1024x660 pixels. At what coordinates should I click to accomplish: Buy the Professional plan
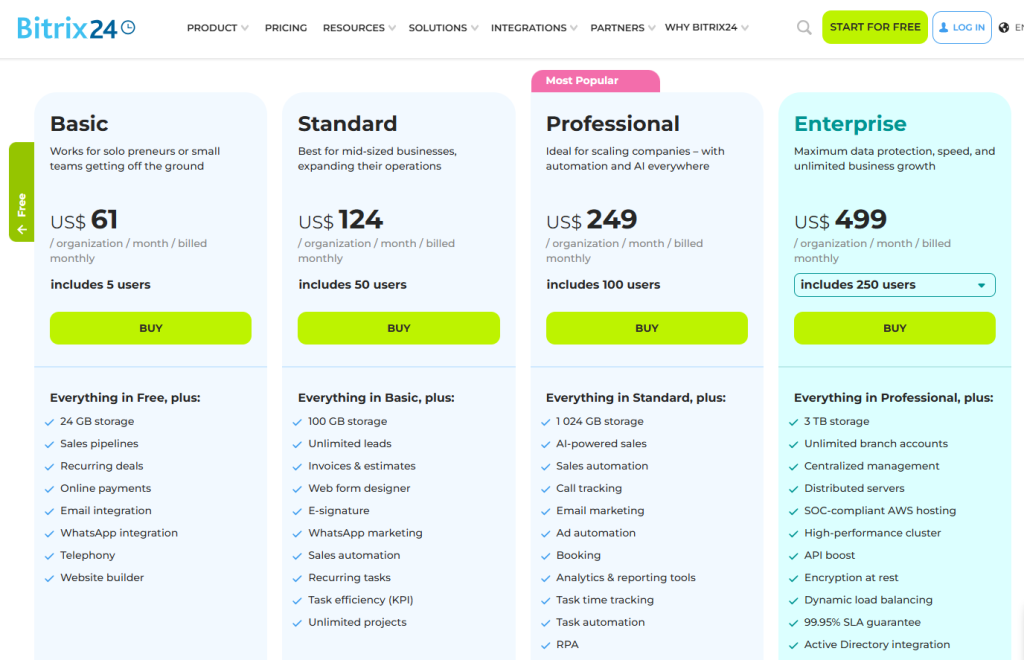647,328
